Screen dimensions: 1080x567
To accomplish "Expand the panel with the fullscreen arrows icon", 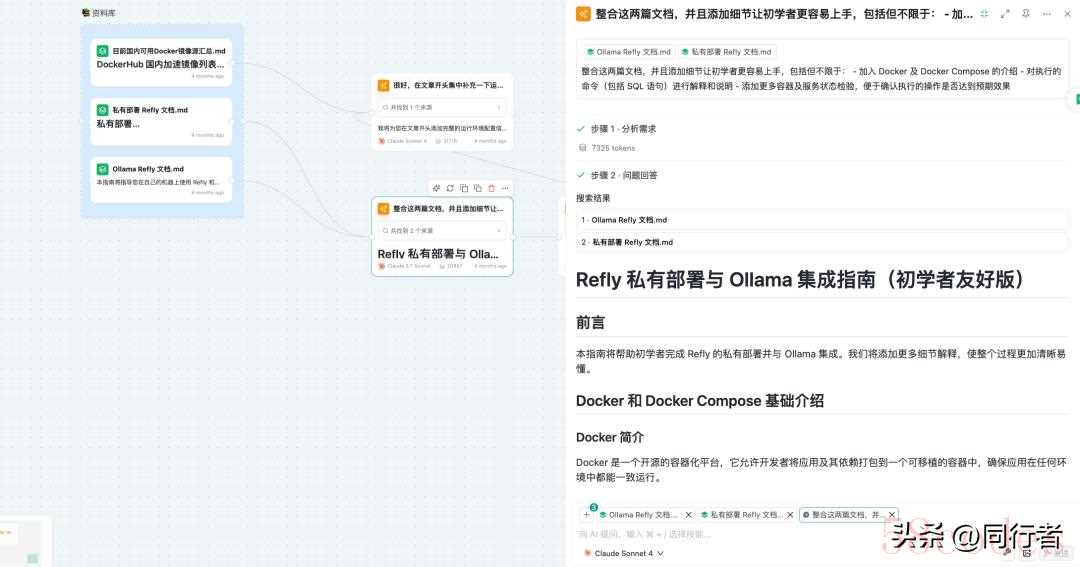I will (x=1005, y=14).
